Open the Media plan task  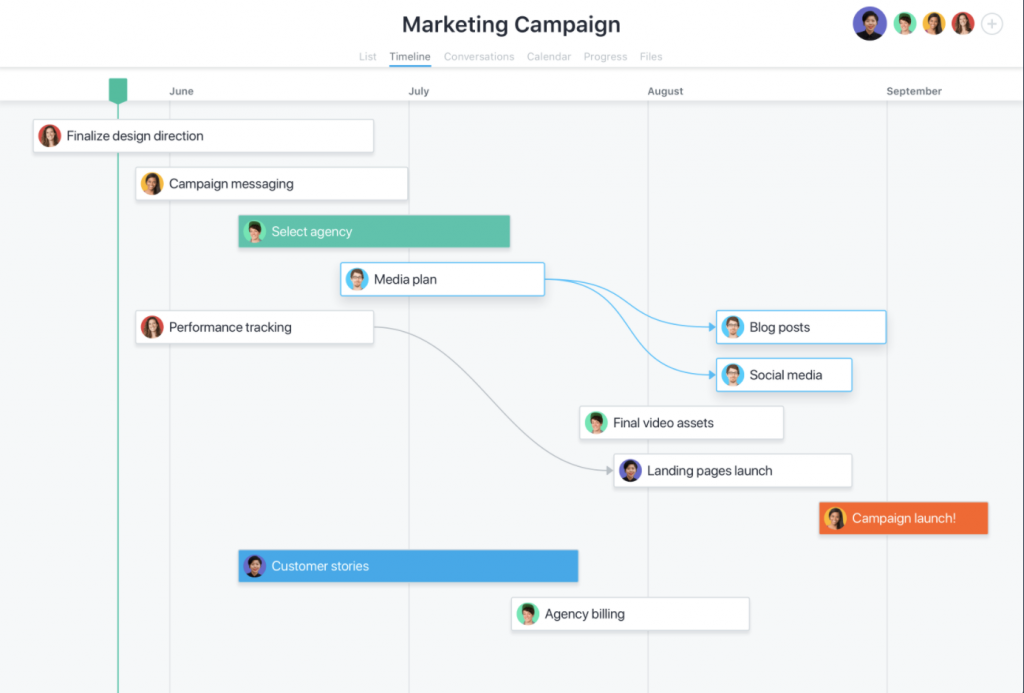pos(442,279)
